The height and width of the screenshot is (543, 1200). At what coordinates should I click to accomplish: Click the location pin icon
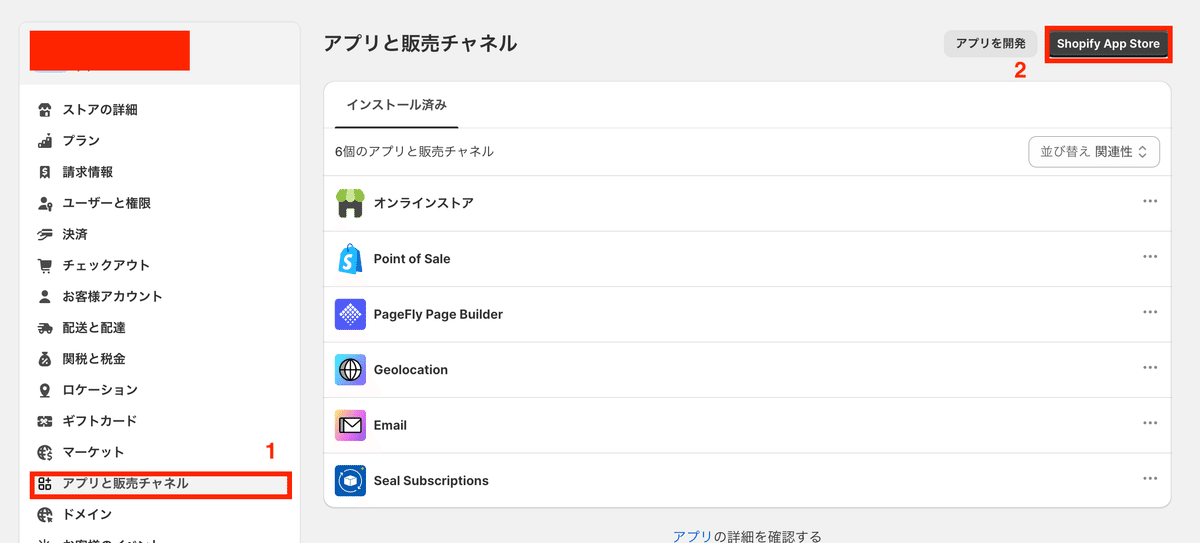pos(44,390)
